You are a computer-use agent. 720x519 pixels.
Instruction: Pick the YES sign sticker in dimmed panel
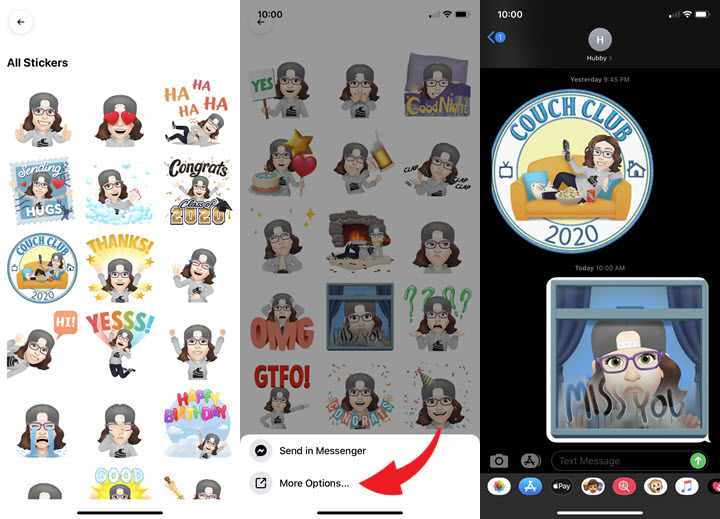(280, 90)
